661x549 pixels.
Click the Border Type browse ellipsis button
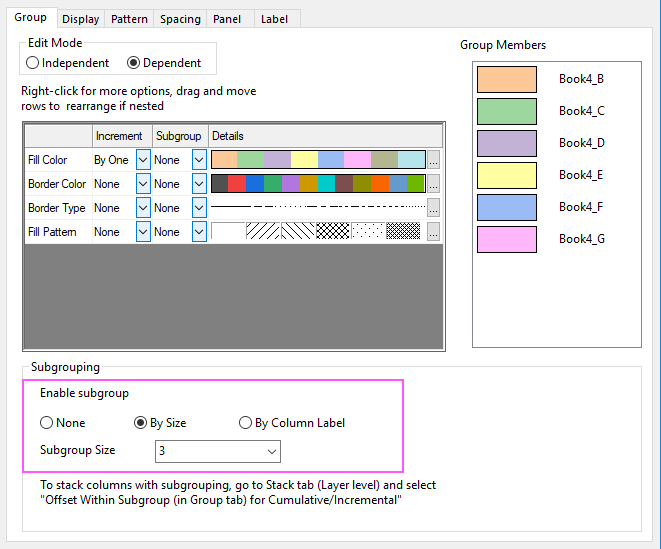click(433, 208)
